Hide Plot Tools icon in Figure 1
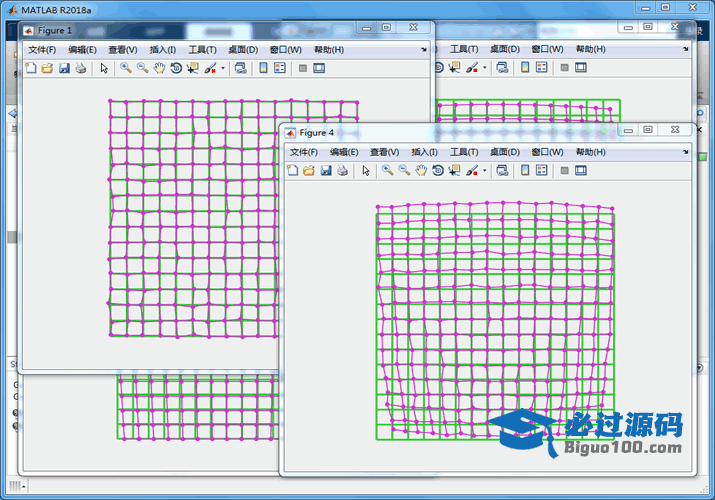The width and height of the screenshot is (715, 500). pyautogui.click(x=302, y=68)
